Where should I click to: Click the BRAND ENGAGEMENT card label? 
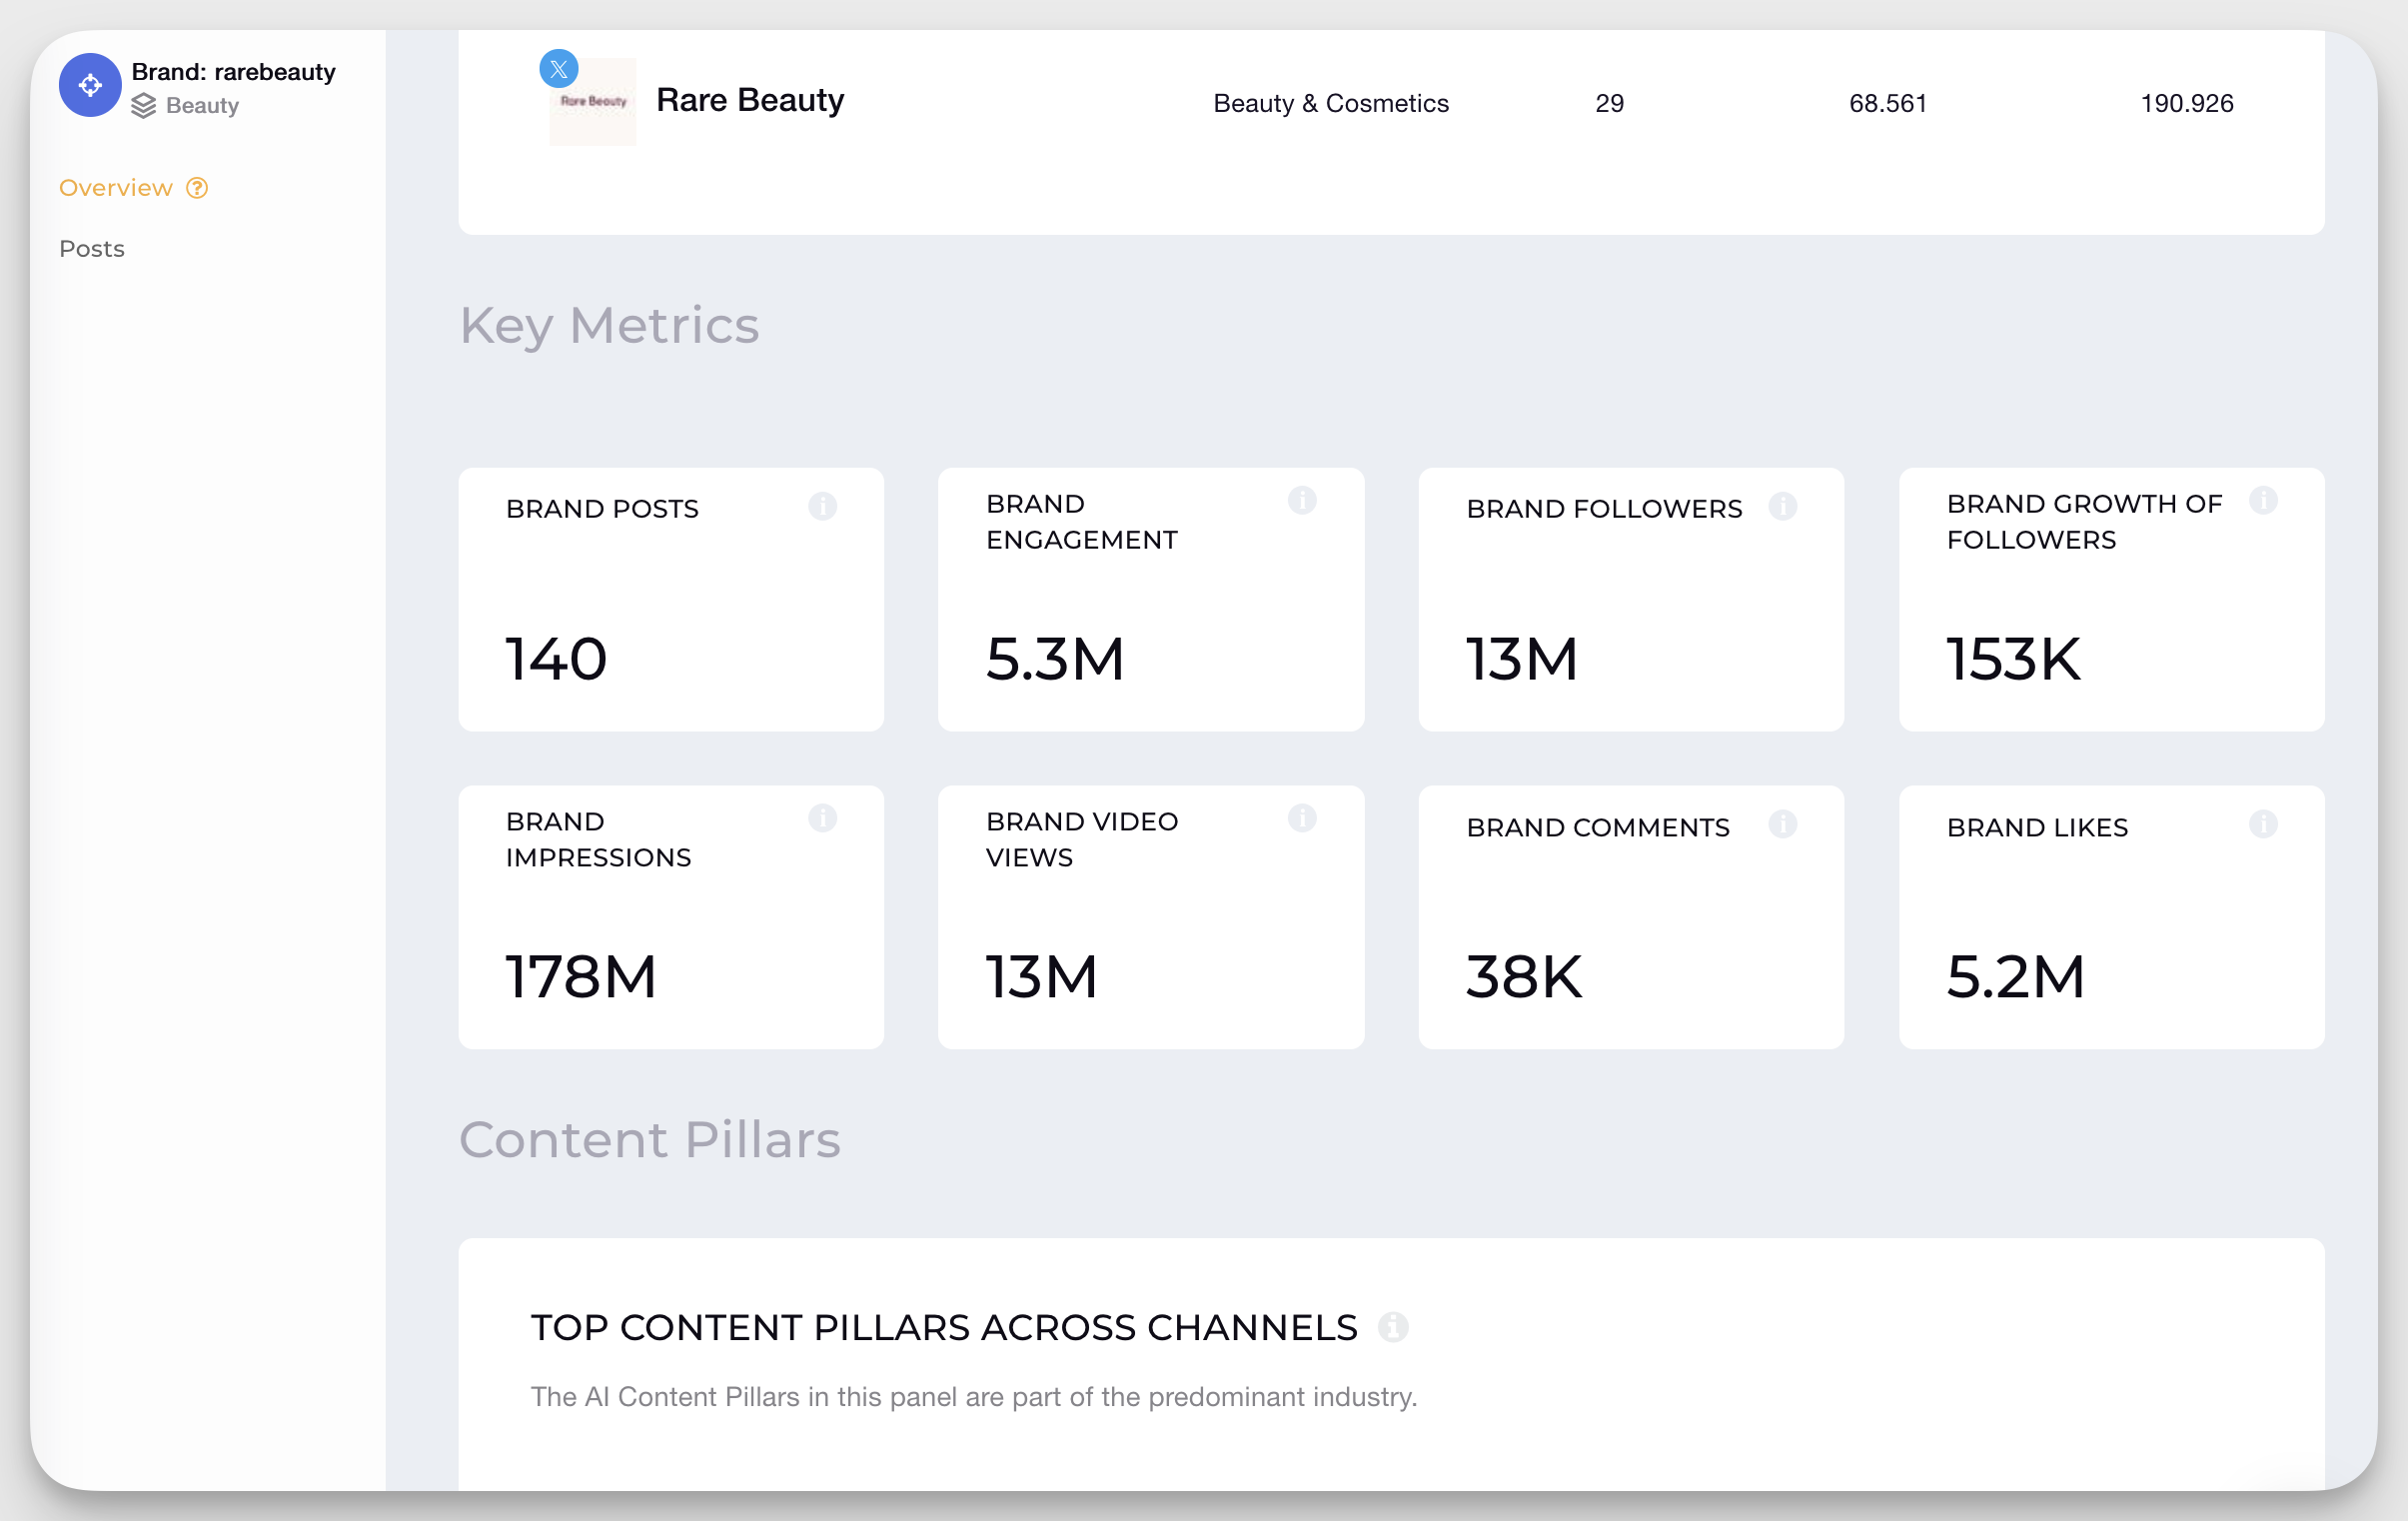coord(1082,522)
